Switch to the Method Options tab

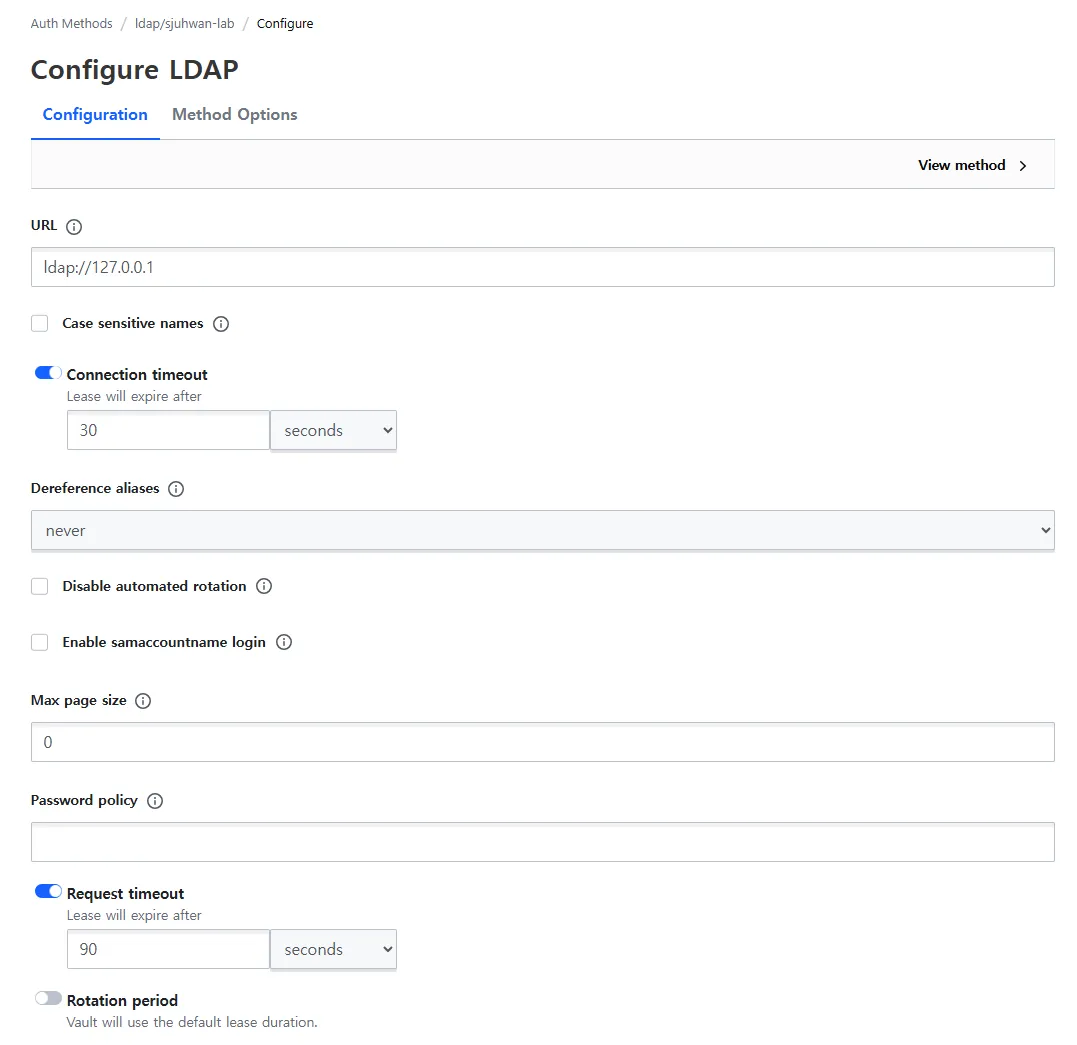pos(235,115)
